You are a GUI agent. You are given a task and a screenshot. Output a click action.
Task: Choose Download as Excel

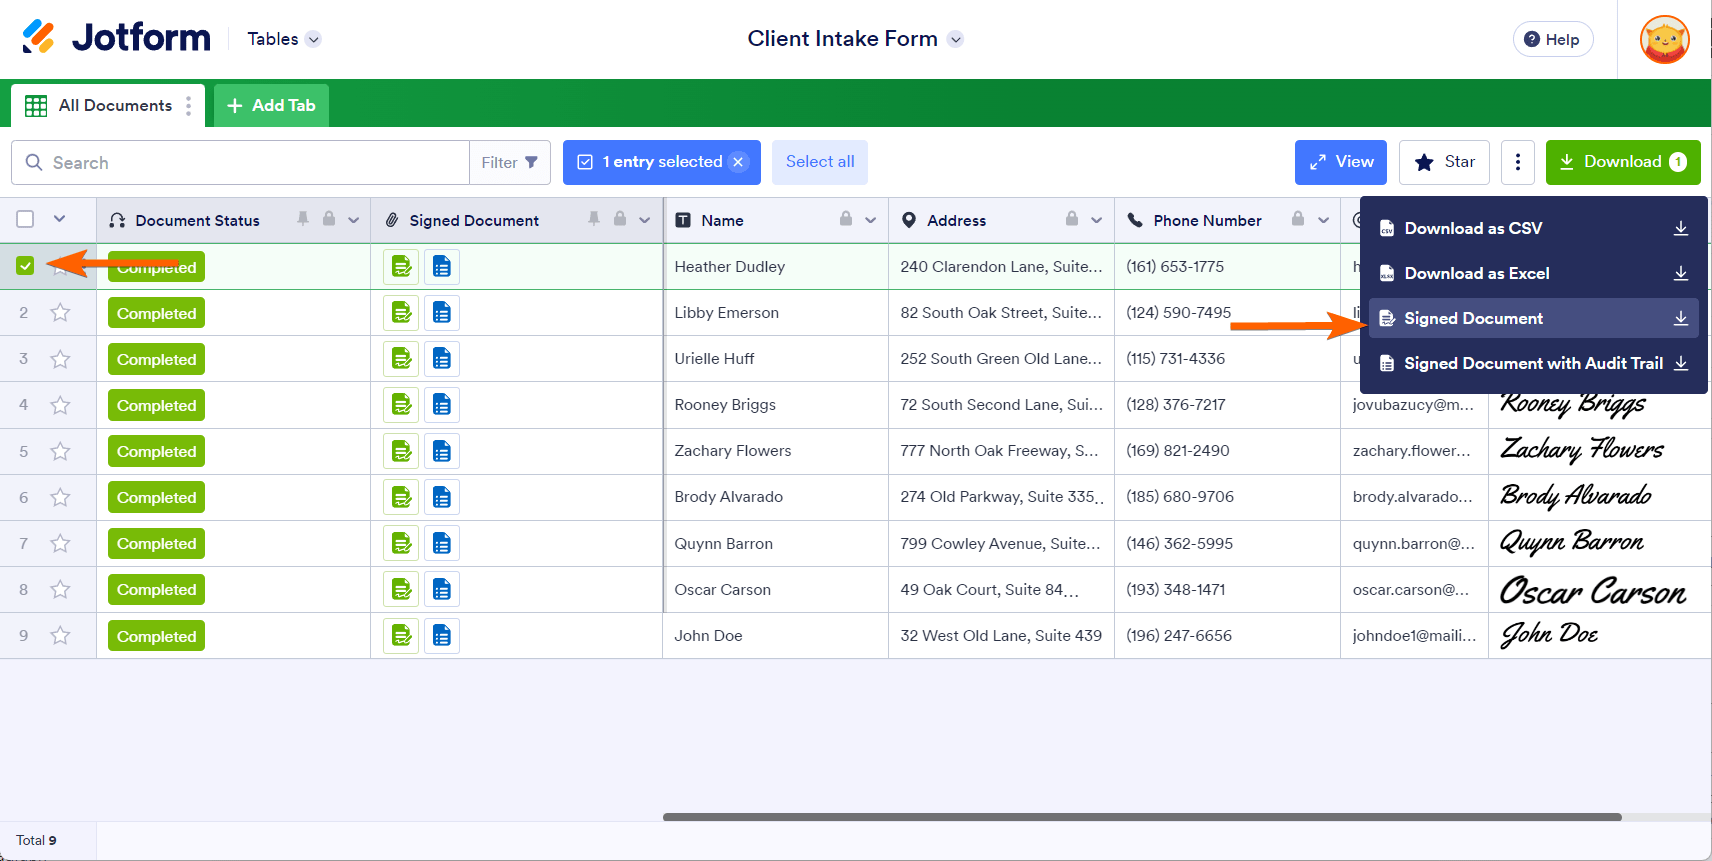(1533, 273)
